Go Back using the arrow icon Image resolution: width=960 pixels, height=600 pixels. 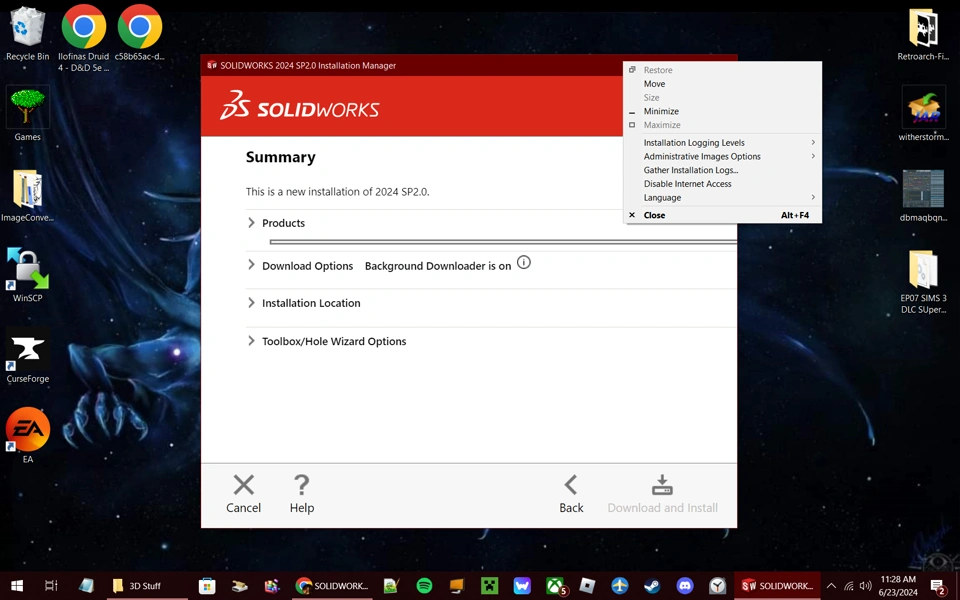(x=571, y=485)
